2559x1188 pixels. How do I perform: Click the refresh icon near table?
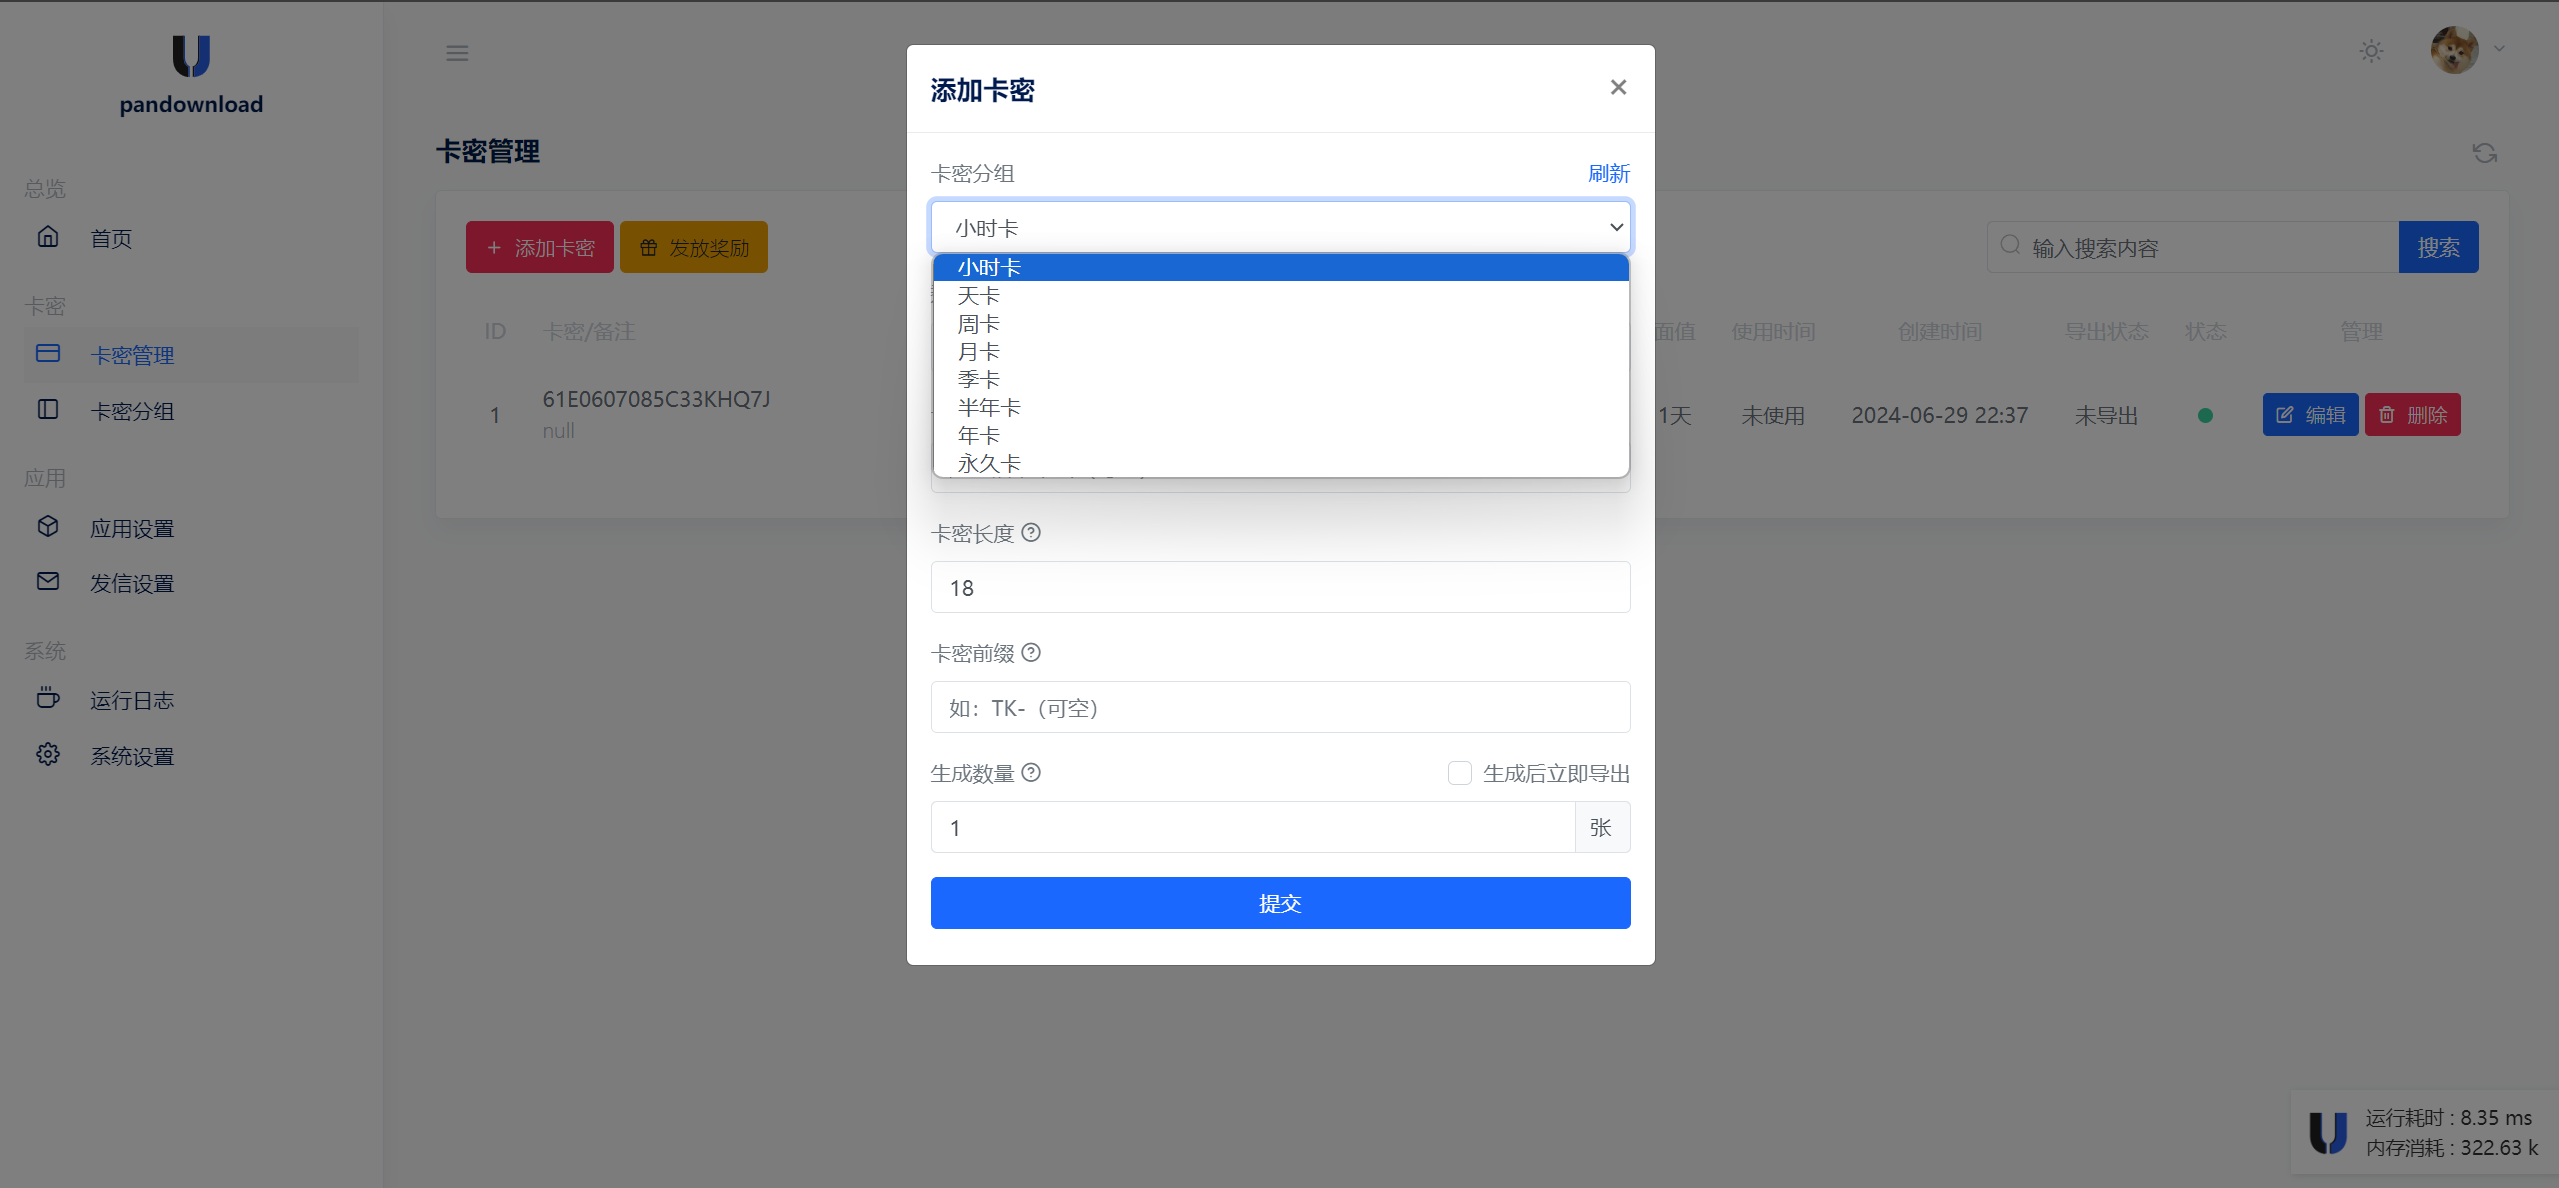point(2484,153)
